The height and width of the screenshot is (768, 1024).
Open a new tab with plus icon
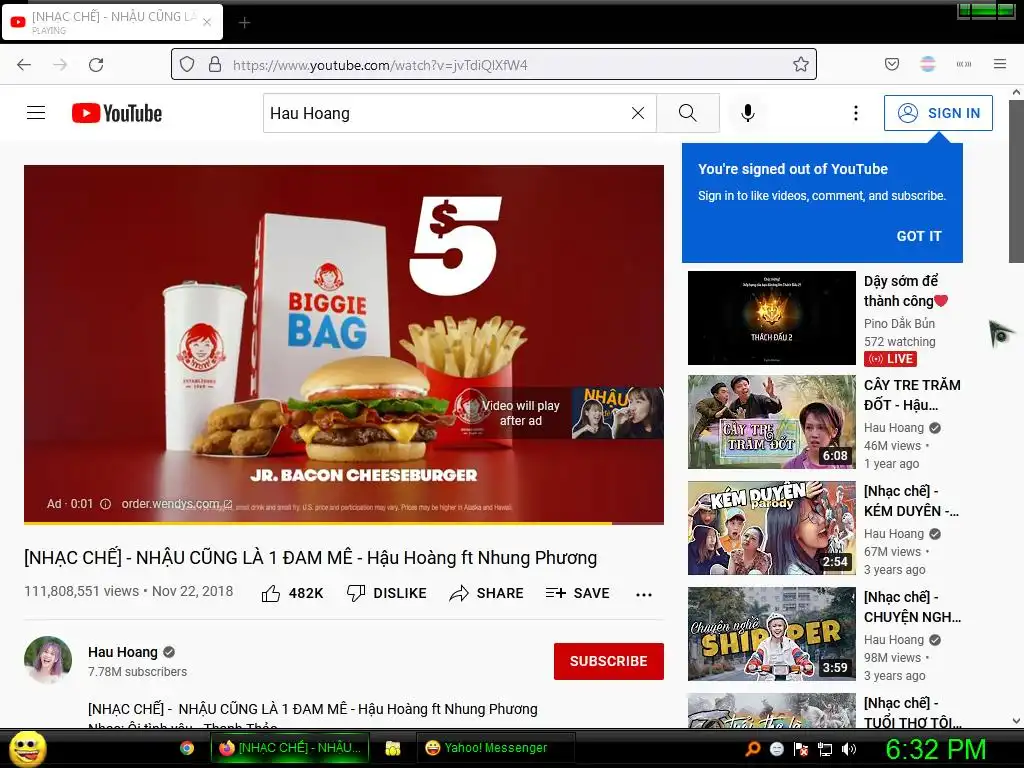tap(244, 23)
